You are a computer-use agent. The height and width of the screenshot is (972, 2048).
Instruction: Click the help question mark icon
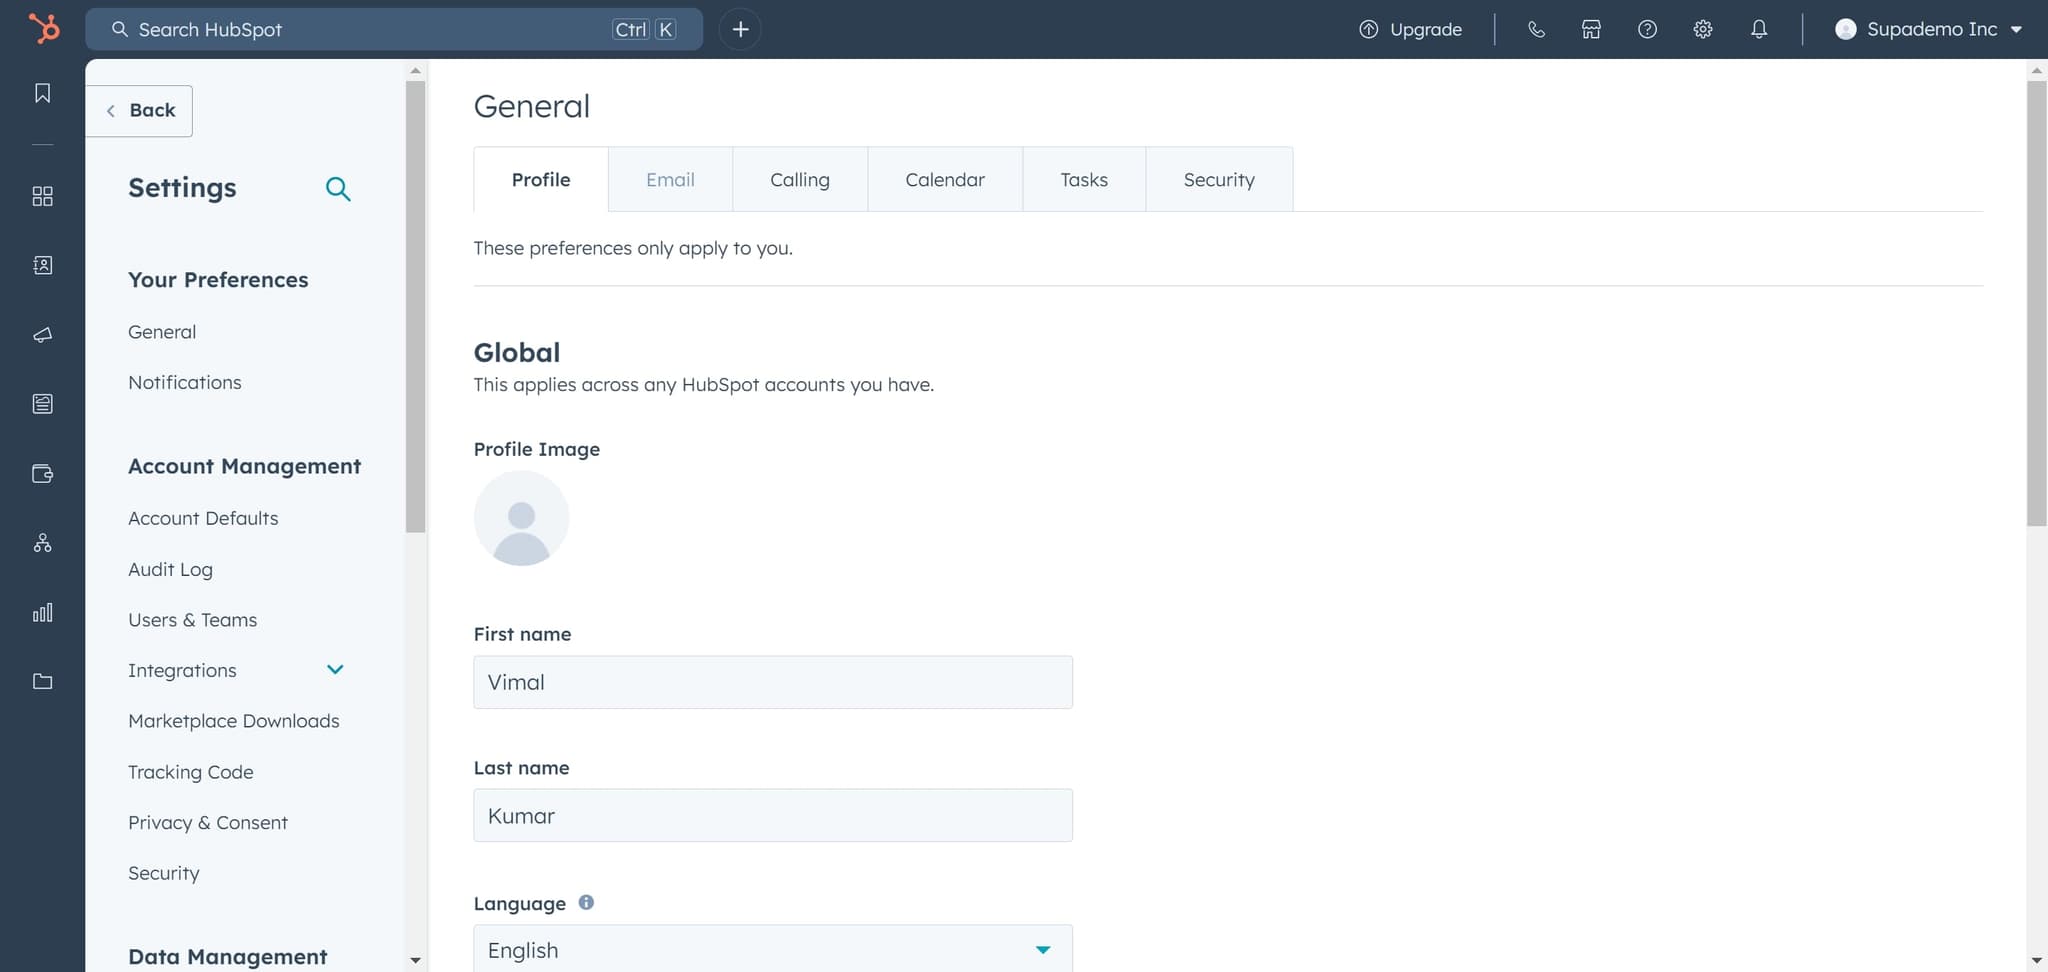coord(1647,29)
